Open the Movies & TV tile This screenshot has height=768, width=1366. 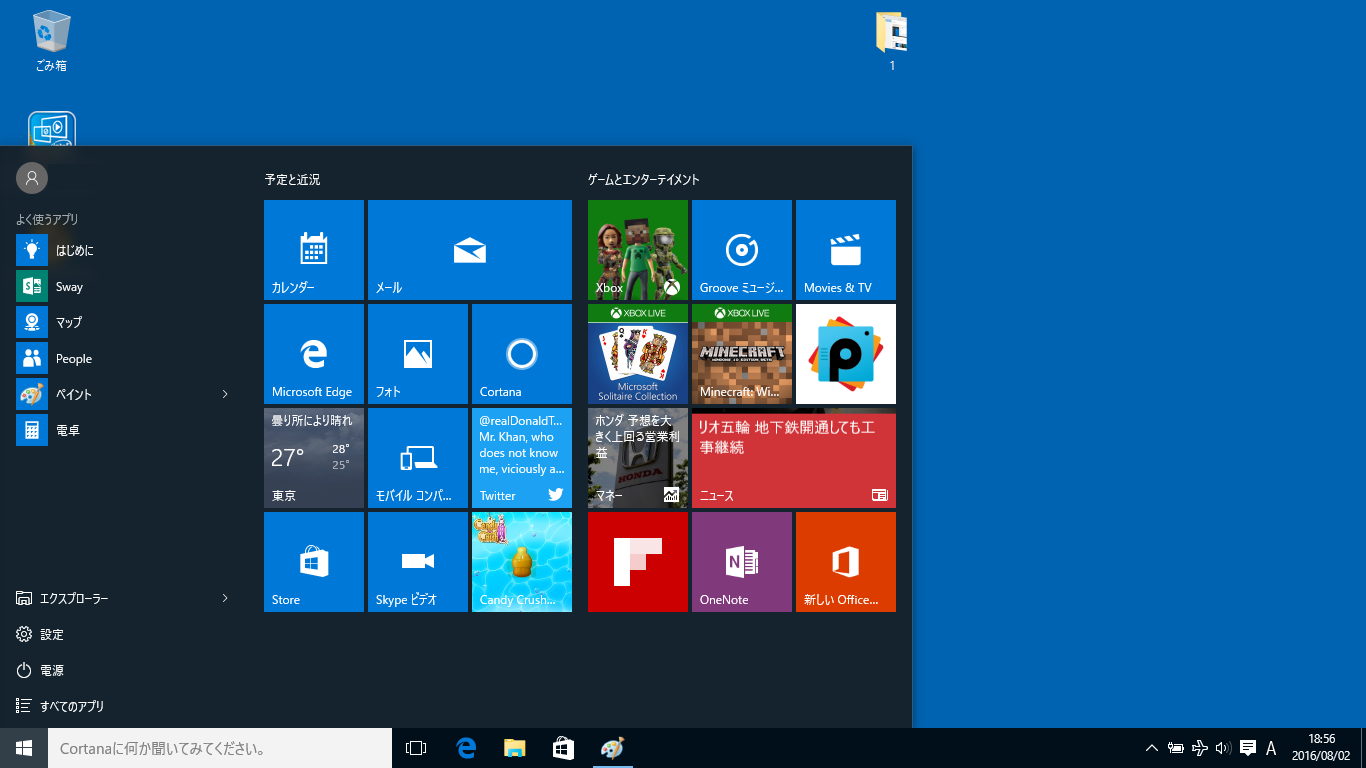[x=846, y=250]
